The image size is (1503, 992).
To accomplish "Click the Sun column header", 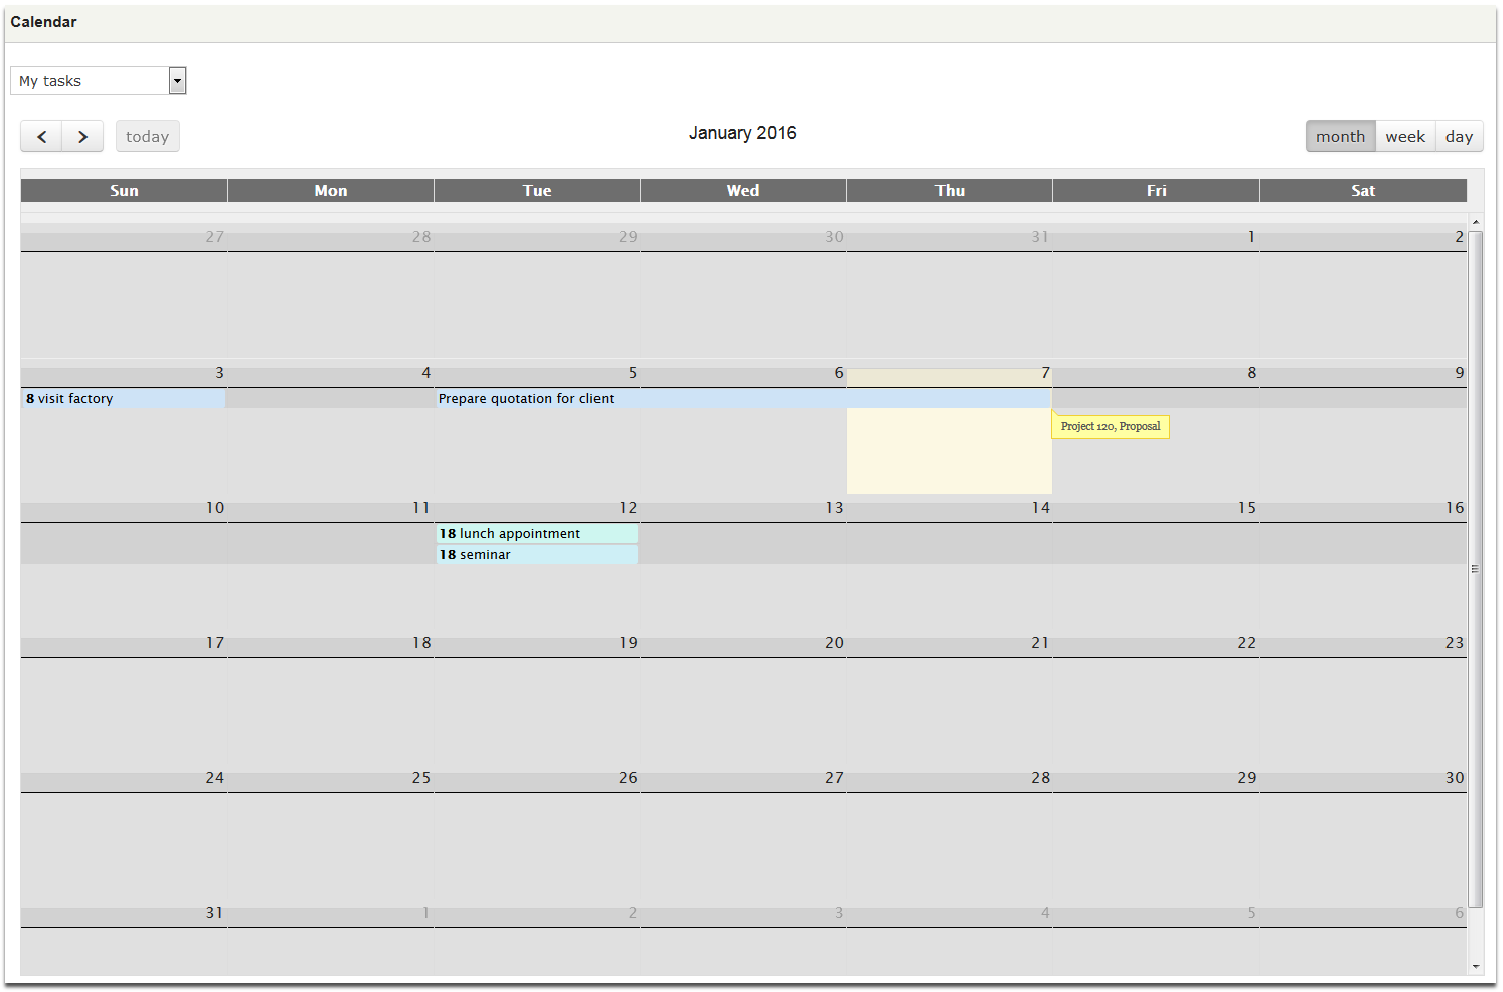I will click(x=124, y=190).
